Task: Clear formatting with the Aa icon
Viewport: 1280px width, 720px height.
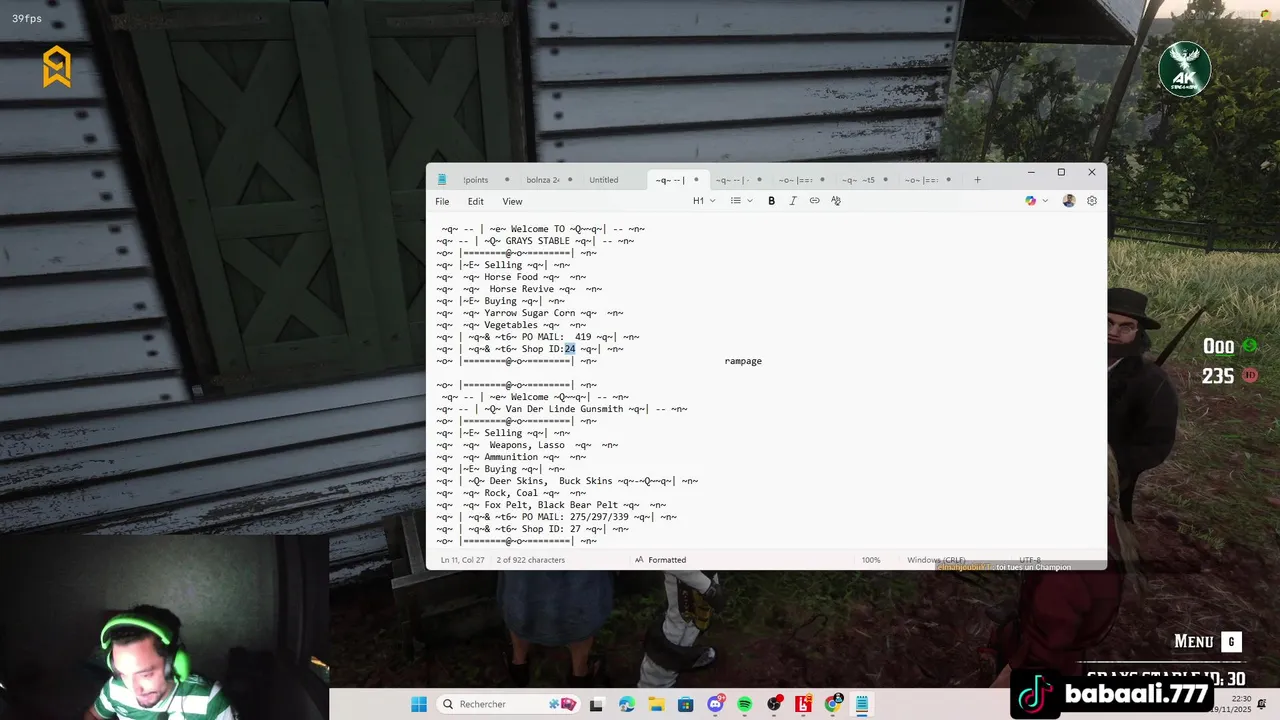Action: 836,201
